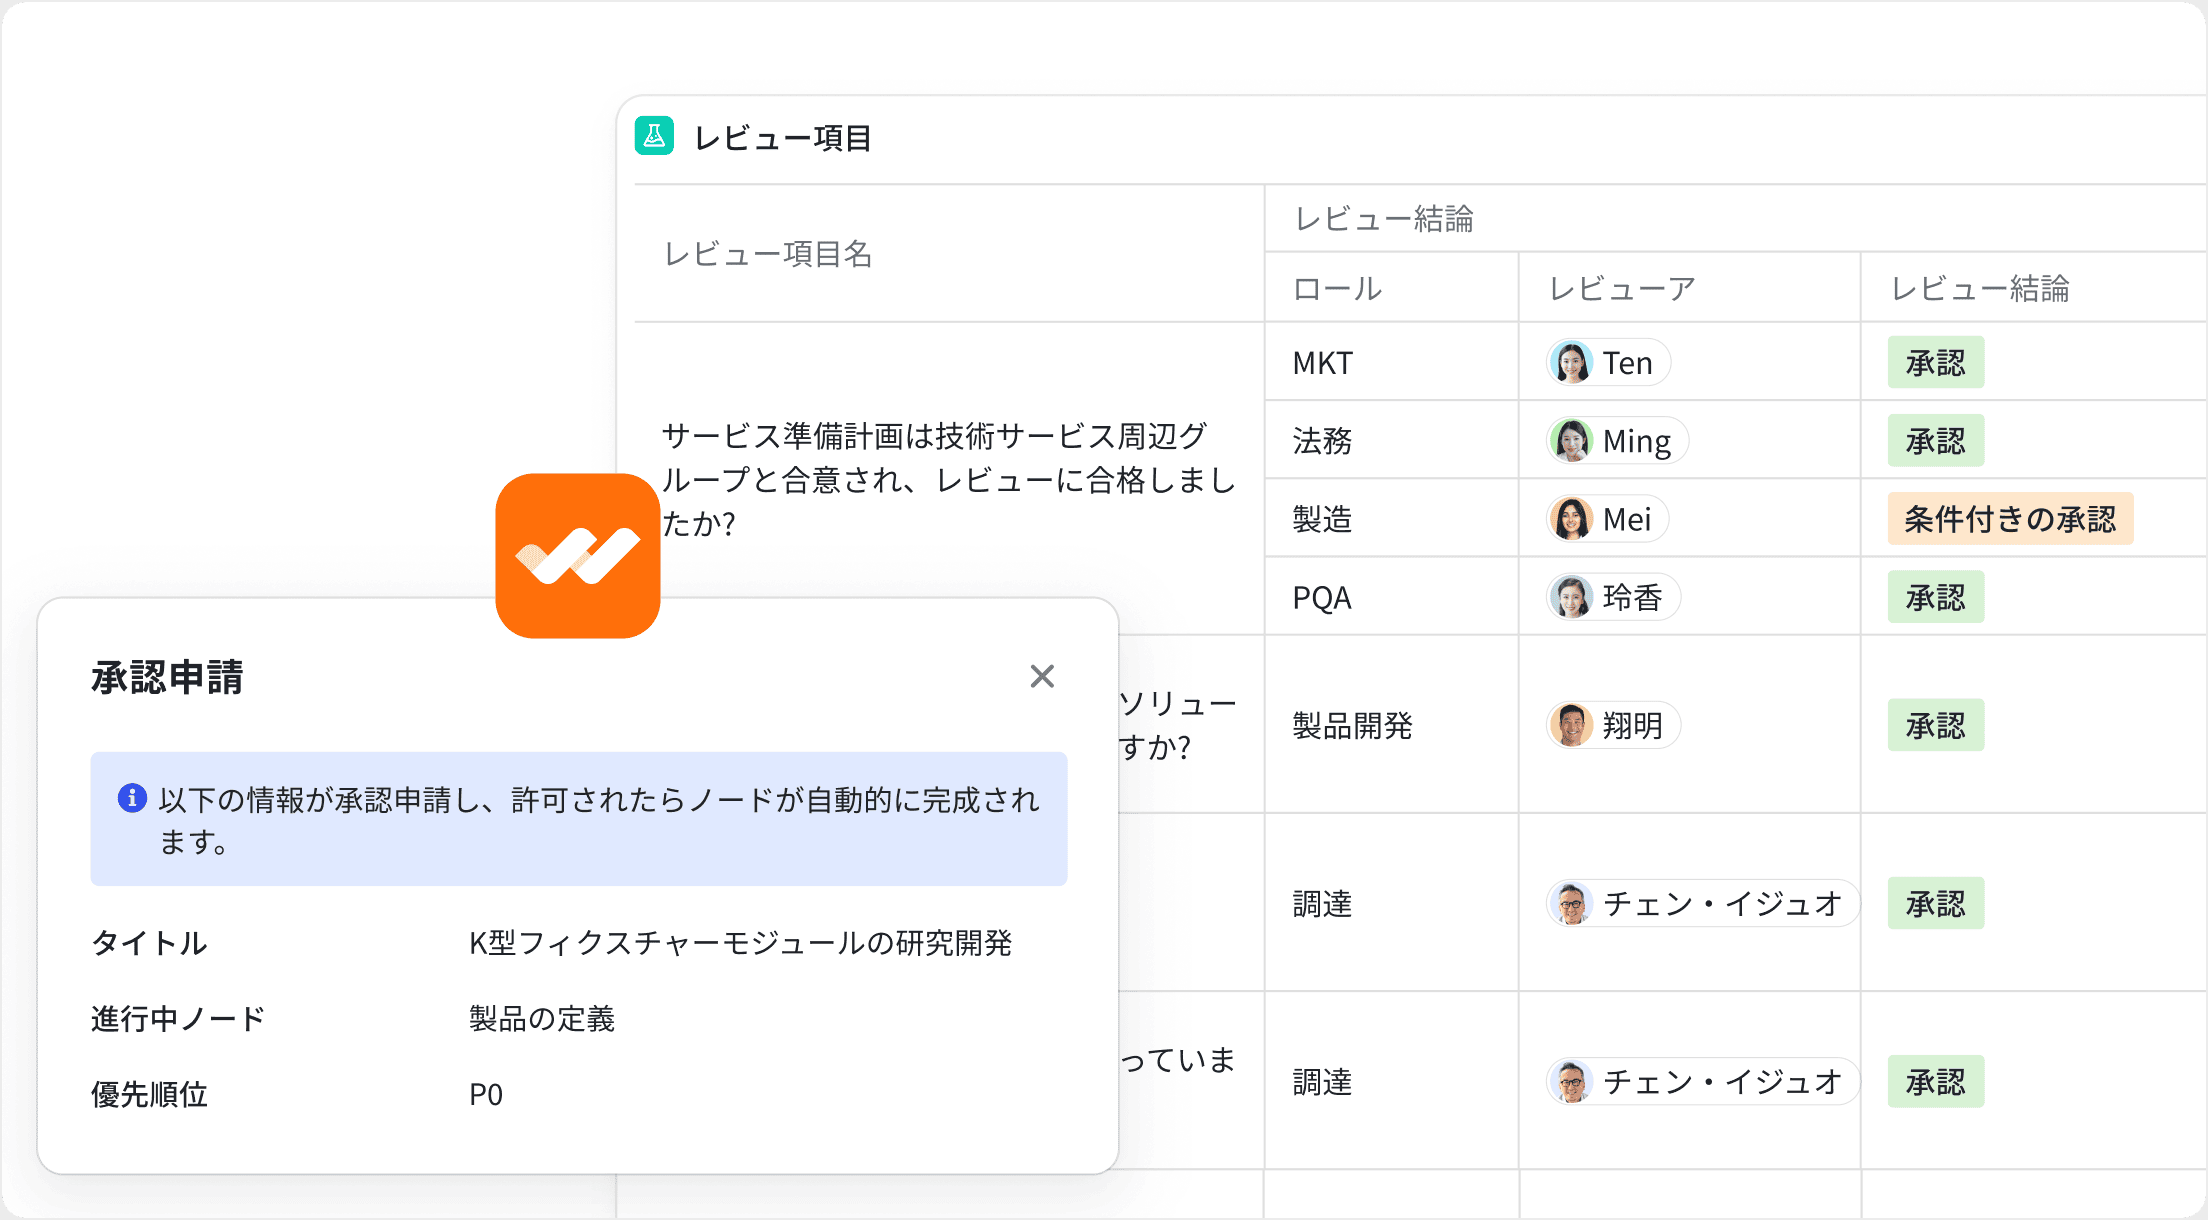Click the 承認 badge in the MKT row
This screenshot has width=2208, height=1220.
point(1935,362)
